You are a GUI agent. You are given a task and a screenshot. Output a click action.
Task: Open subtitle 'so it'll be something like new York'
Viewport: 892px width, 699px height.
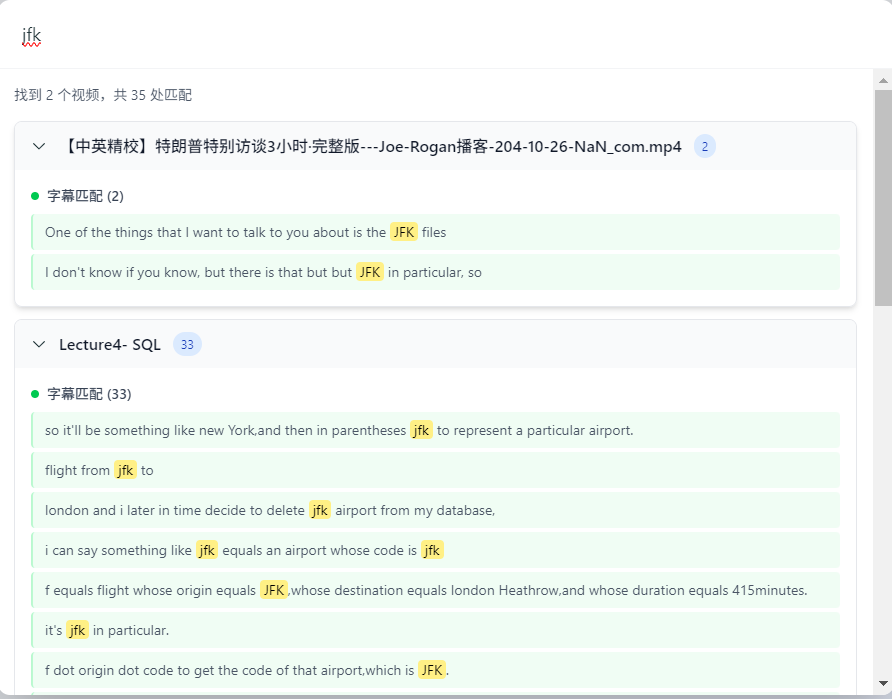pos(436,430)
